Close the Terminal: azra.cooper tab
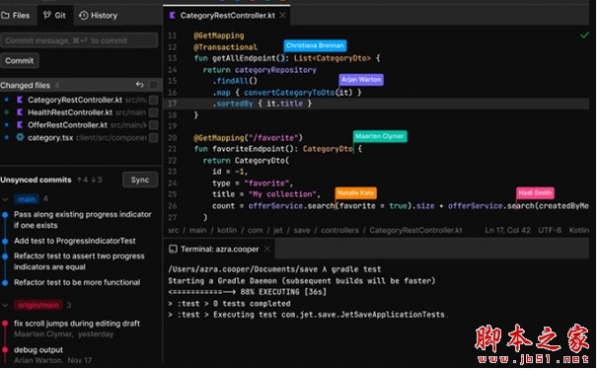This screenshot has width=600, height=370. pyautogui.click(x=267, y=249)
